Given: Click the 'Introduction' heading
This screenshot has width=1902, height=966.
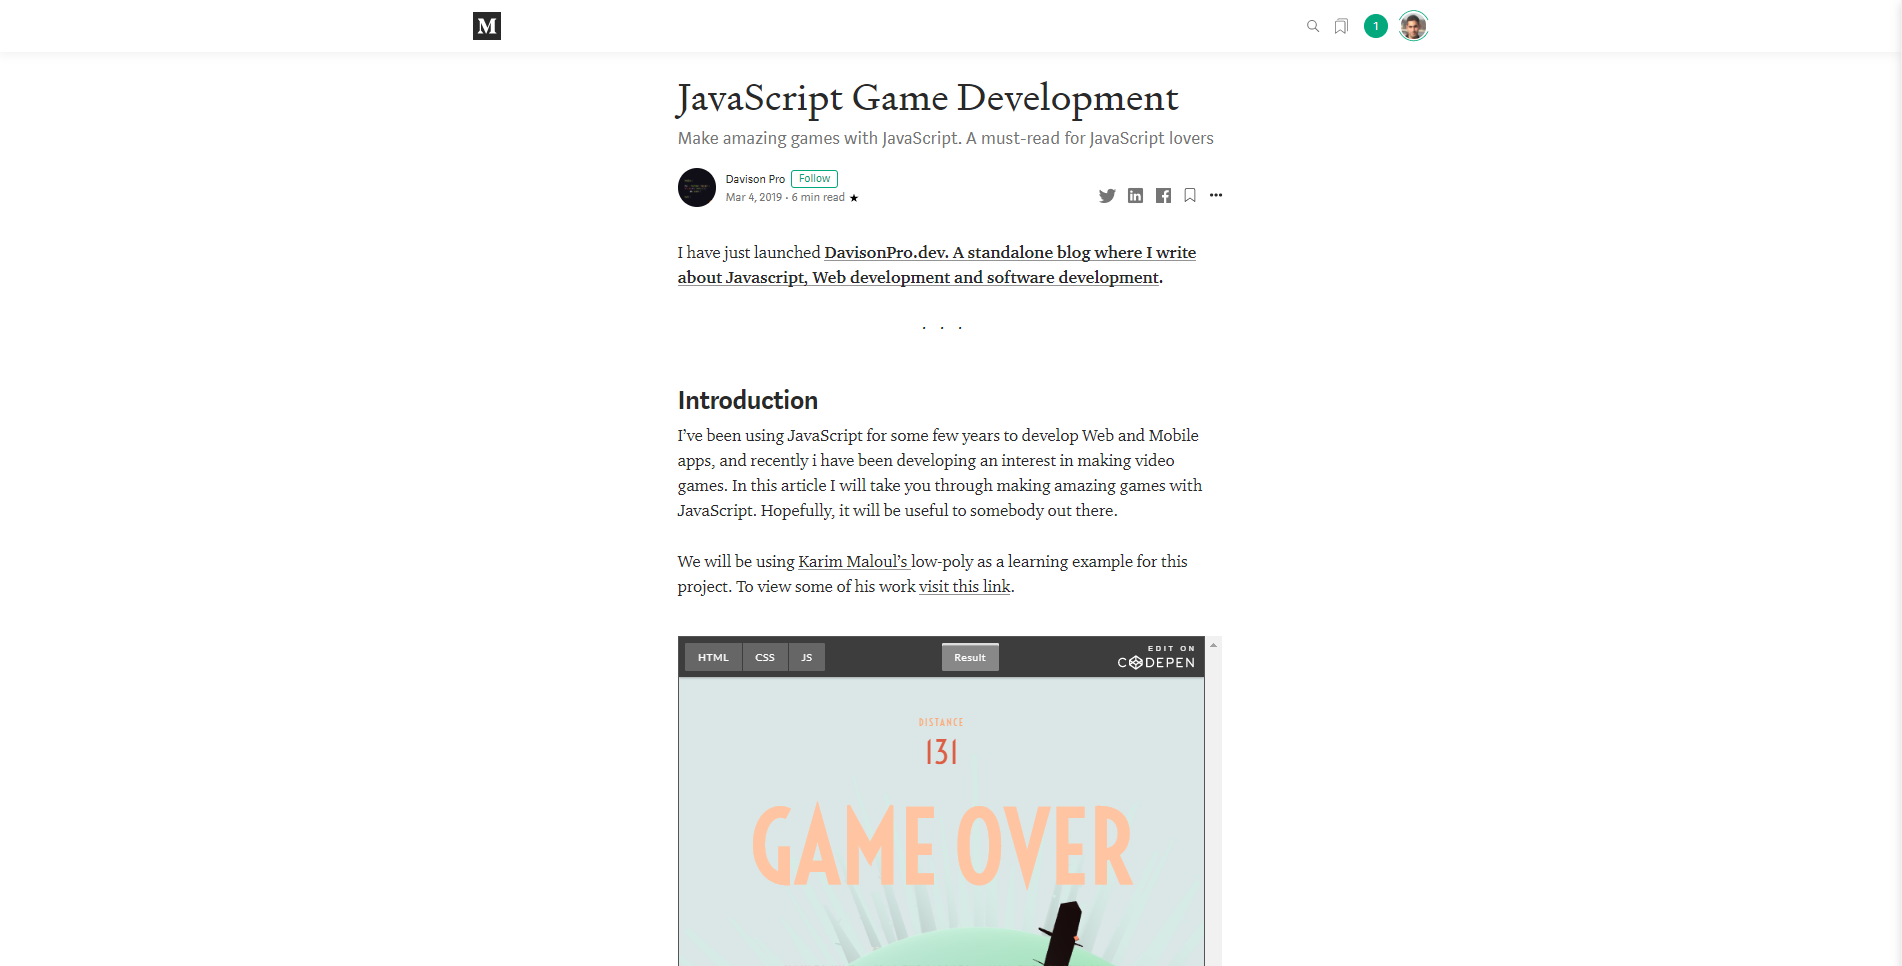Looking at the screenshot, I should pos(748,401).
